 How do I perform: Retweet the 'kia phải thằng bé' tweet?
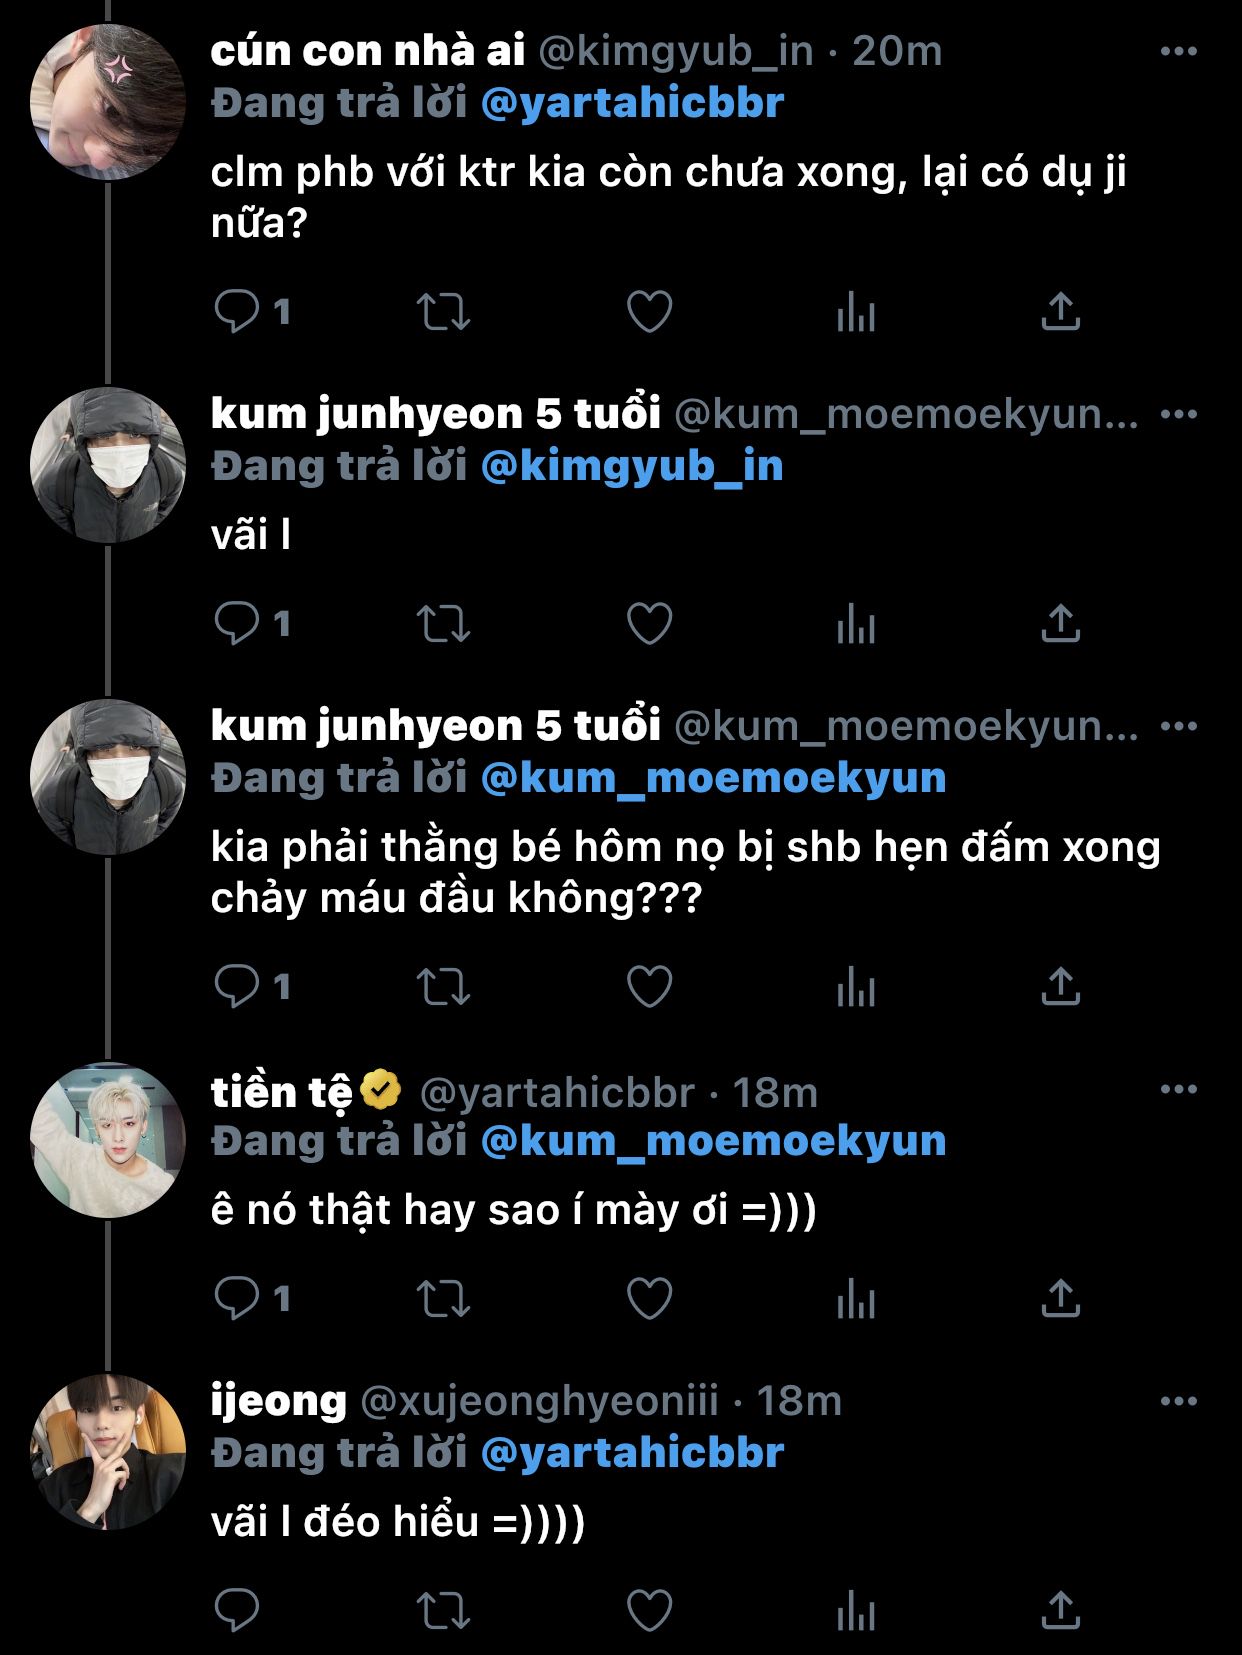click(443, 987)
